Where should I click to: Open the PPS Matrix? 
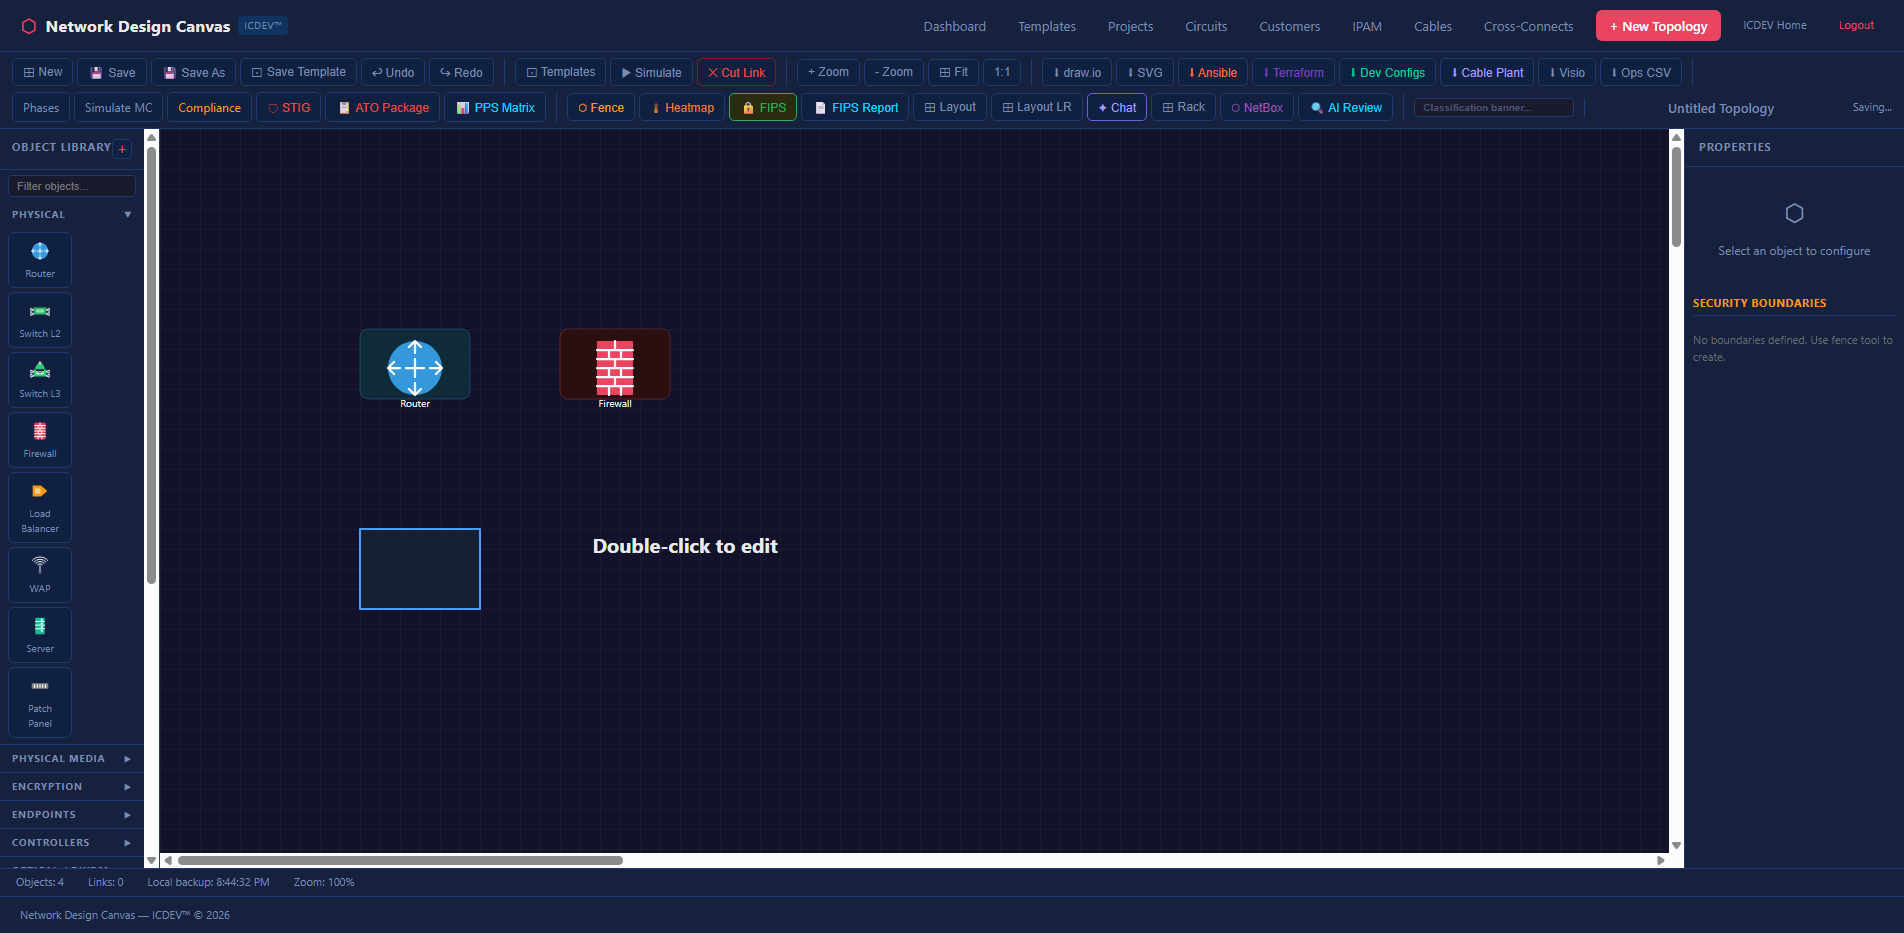tap(495, 108)
